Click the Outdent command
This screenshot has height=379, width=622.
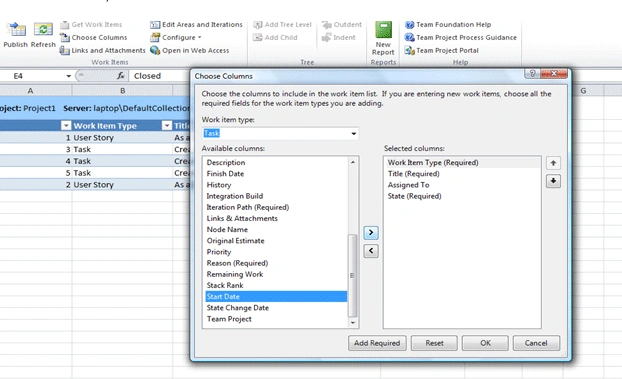coord(342,25)
